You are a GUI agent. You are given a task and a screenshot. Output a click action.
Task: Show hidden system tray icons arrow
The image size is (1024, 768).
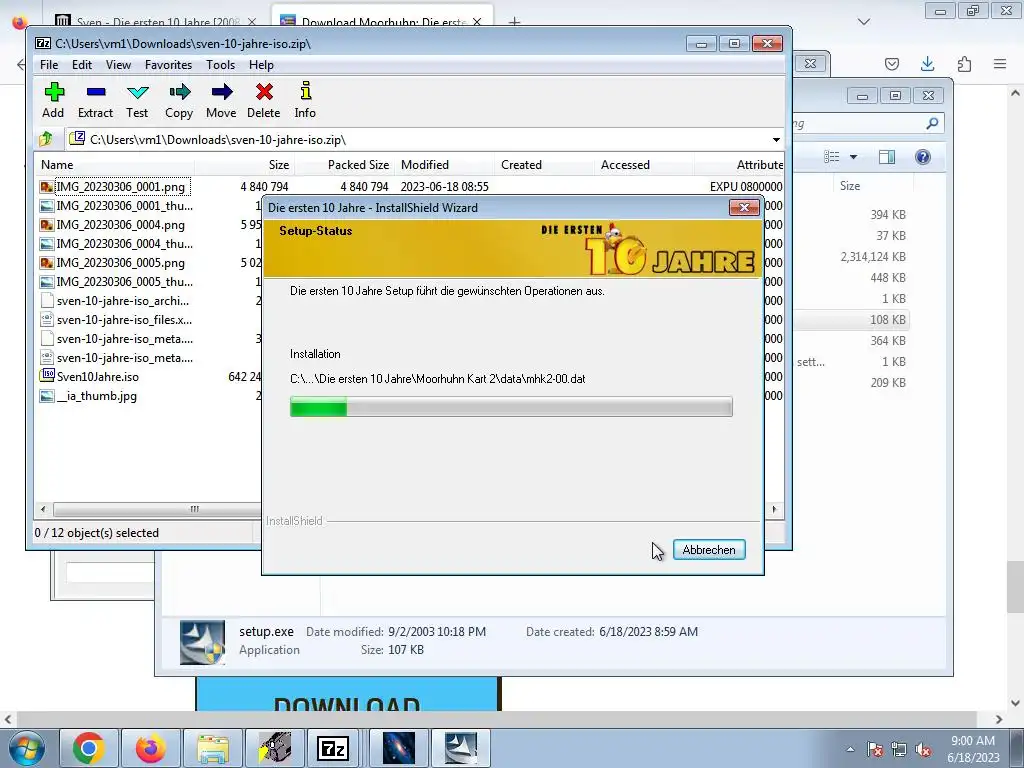850,749
